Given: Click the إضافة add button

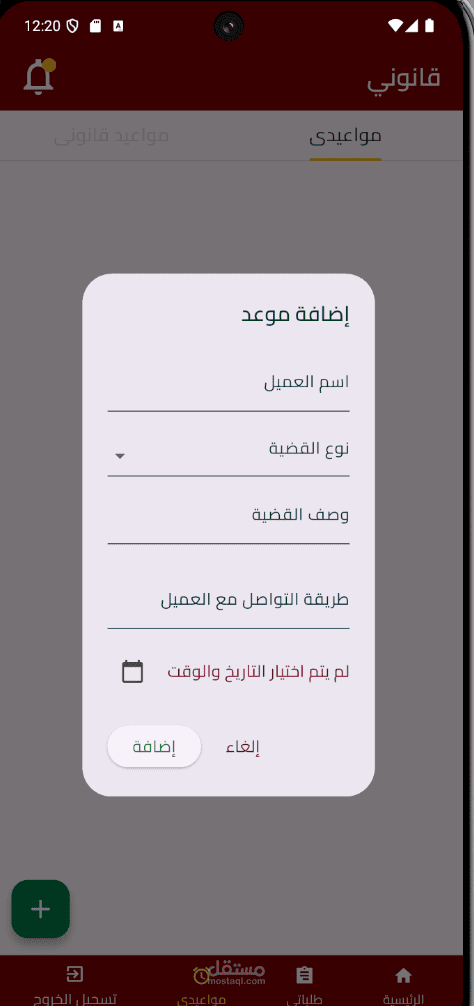Looking at the screenshot, I should coord(154,747).
